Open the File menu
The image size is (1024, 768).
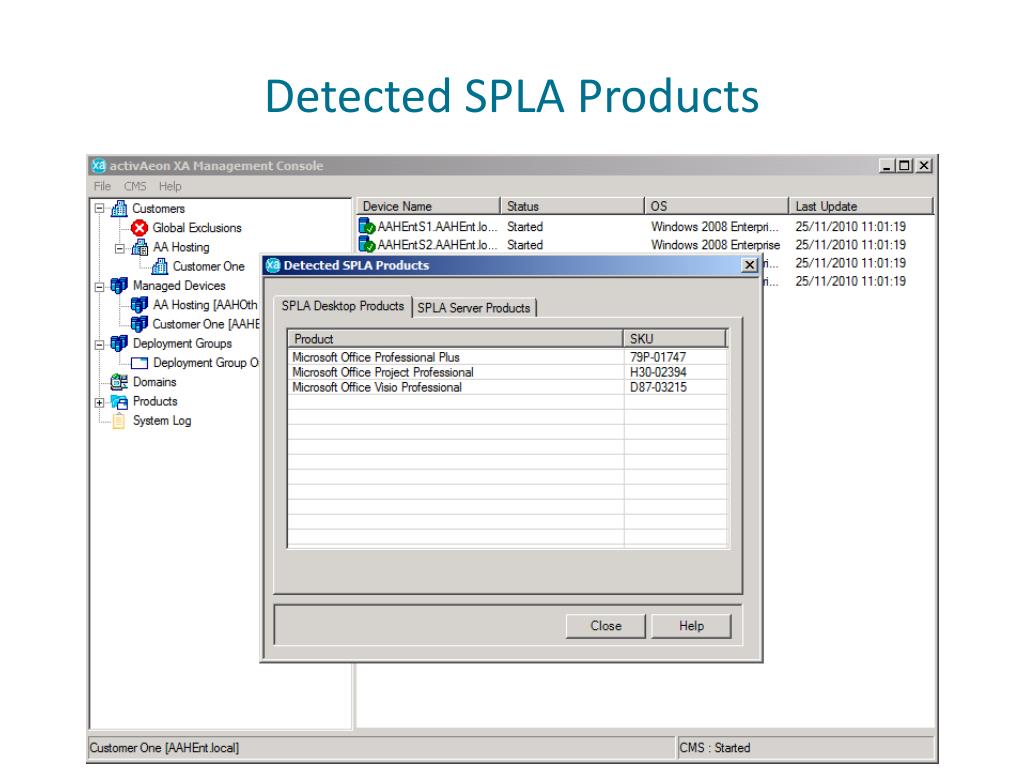(103, 187)
